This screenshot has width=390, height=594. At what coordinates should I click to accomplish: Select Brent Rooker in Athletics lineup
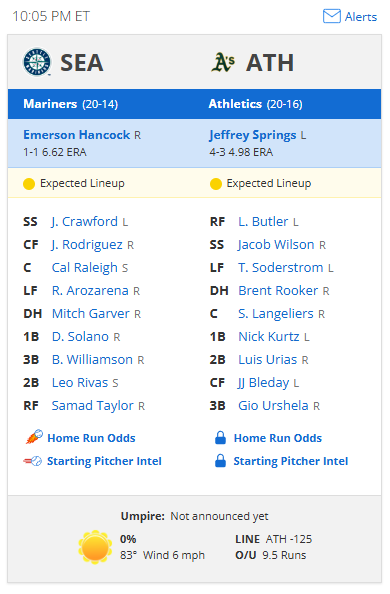[x=278, y=291]
